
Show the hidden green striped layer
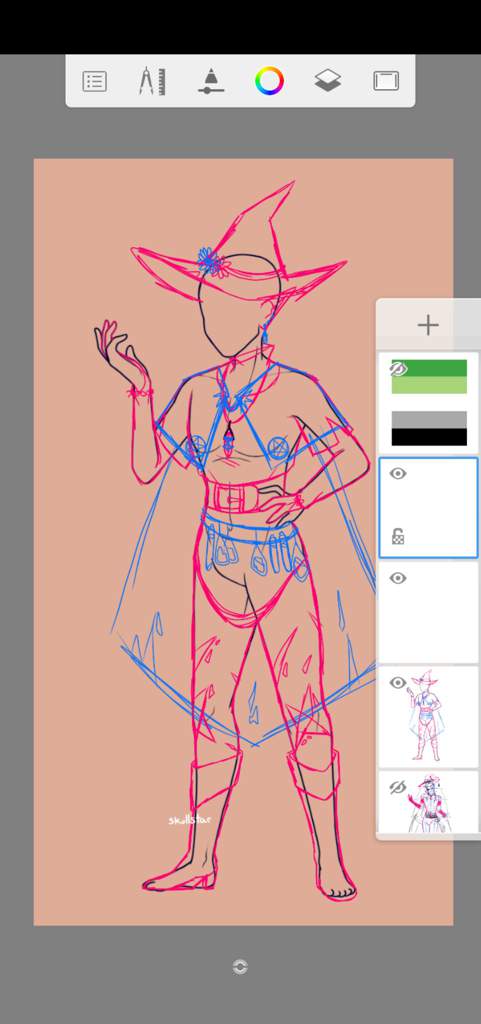(397, 369)
